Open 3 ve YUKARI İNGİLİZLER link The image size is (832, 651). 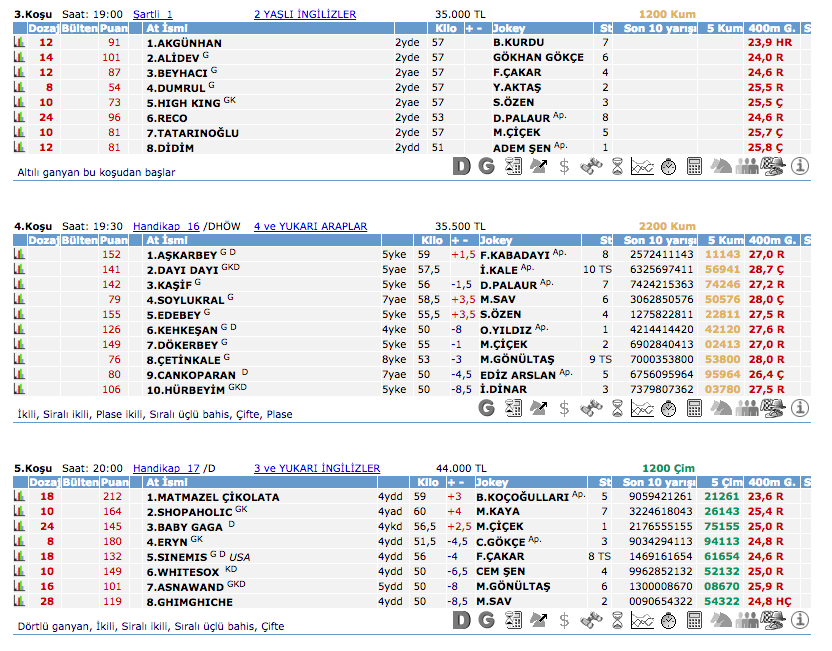click(317, 468)
